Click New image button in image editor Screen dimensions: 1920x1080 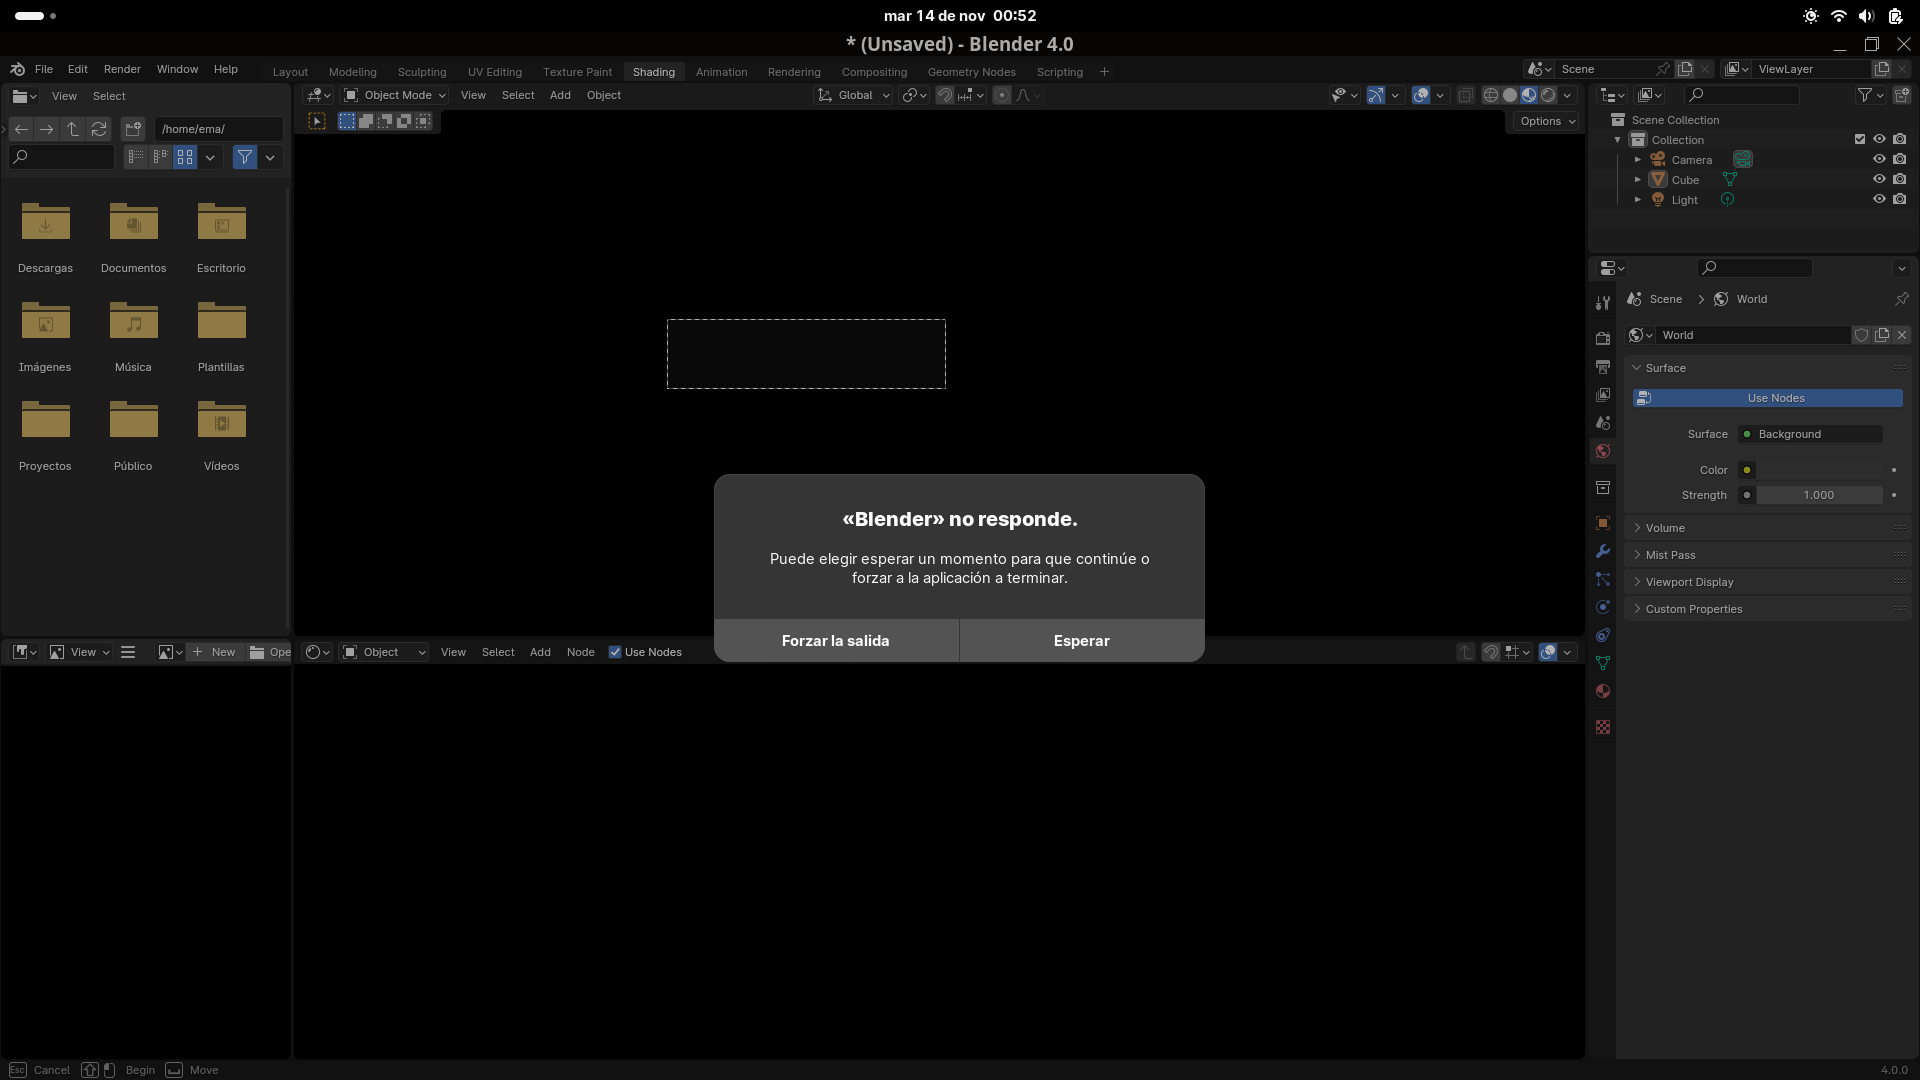pos(214,652)
